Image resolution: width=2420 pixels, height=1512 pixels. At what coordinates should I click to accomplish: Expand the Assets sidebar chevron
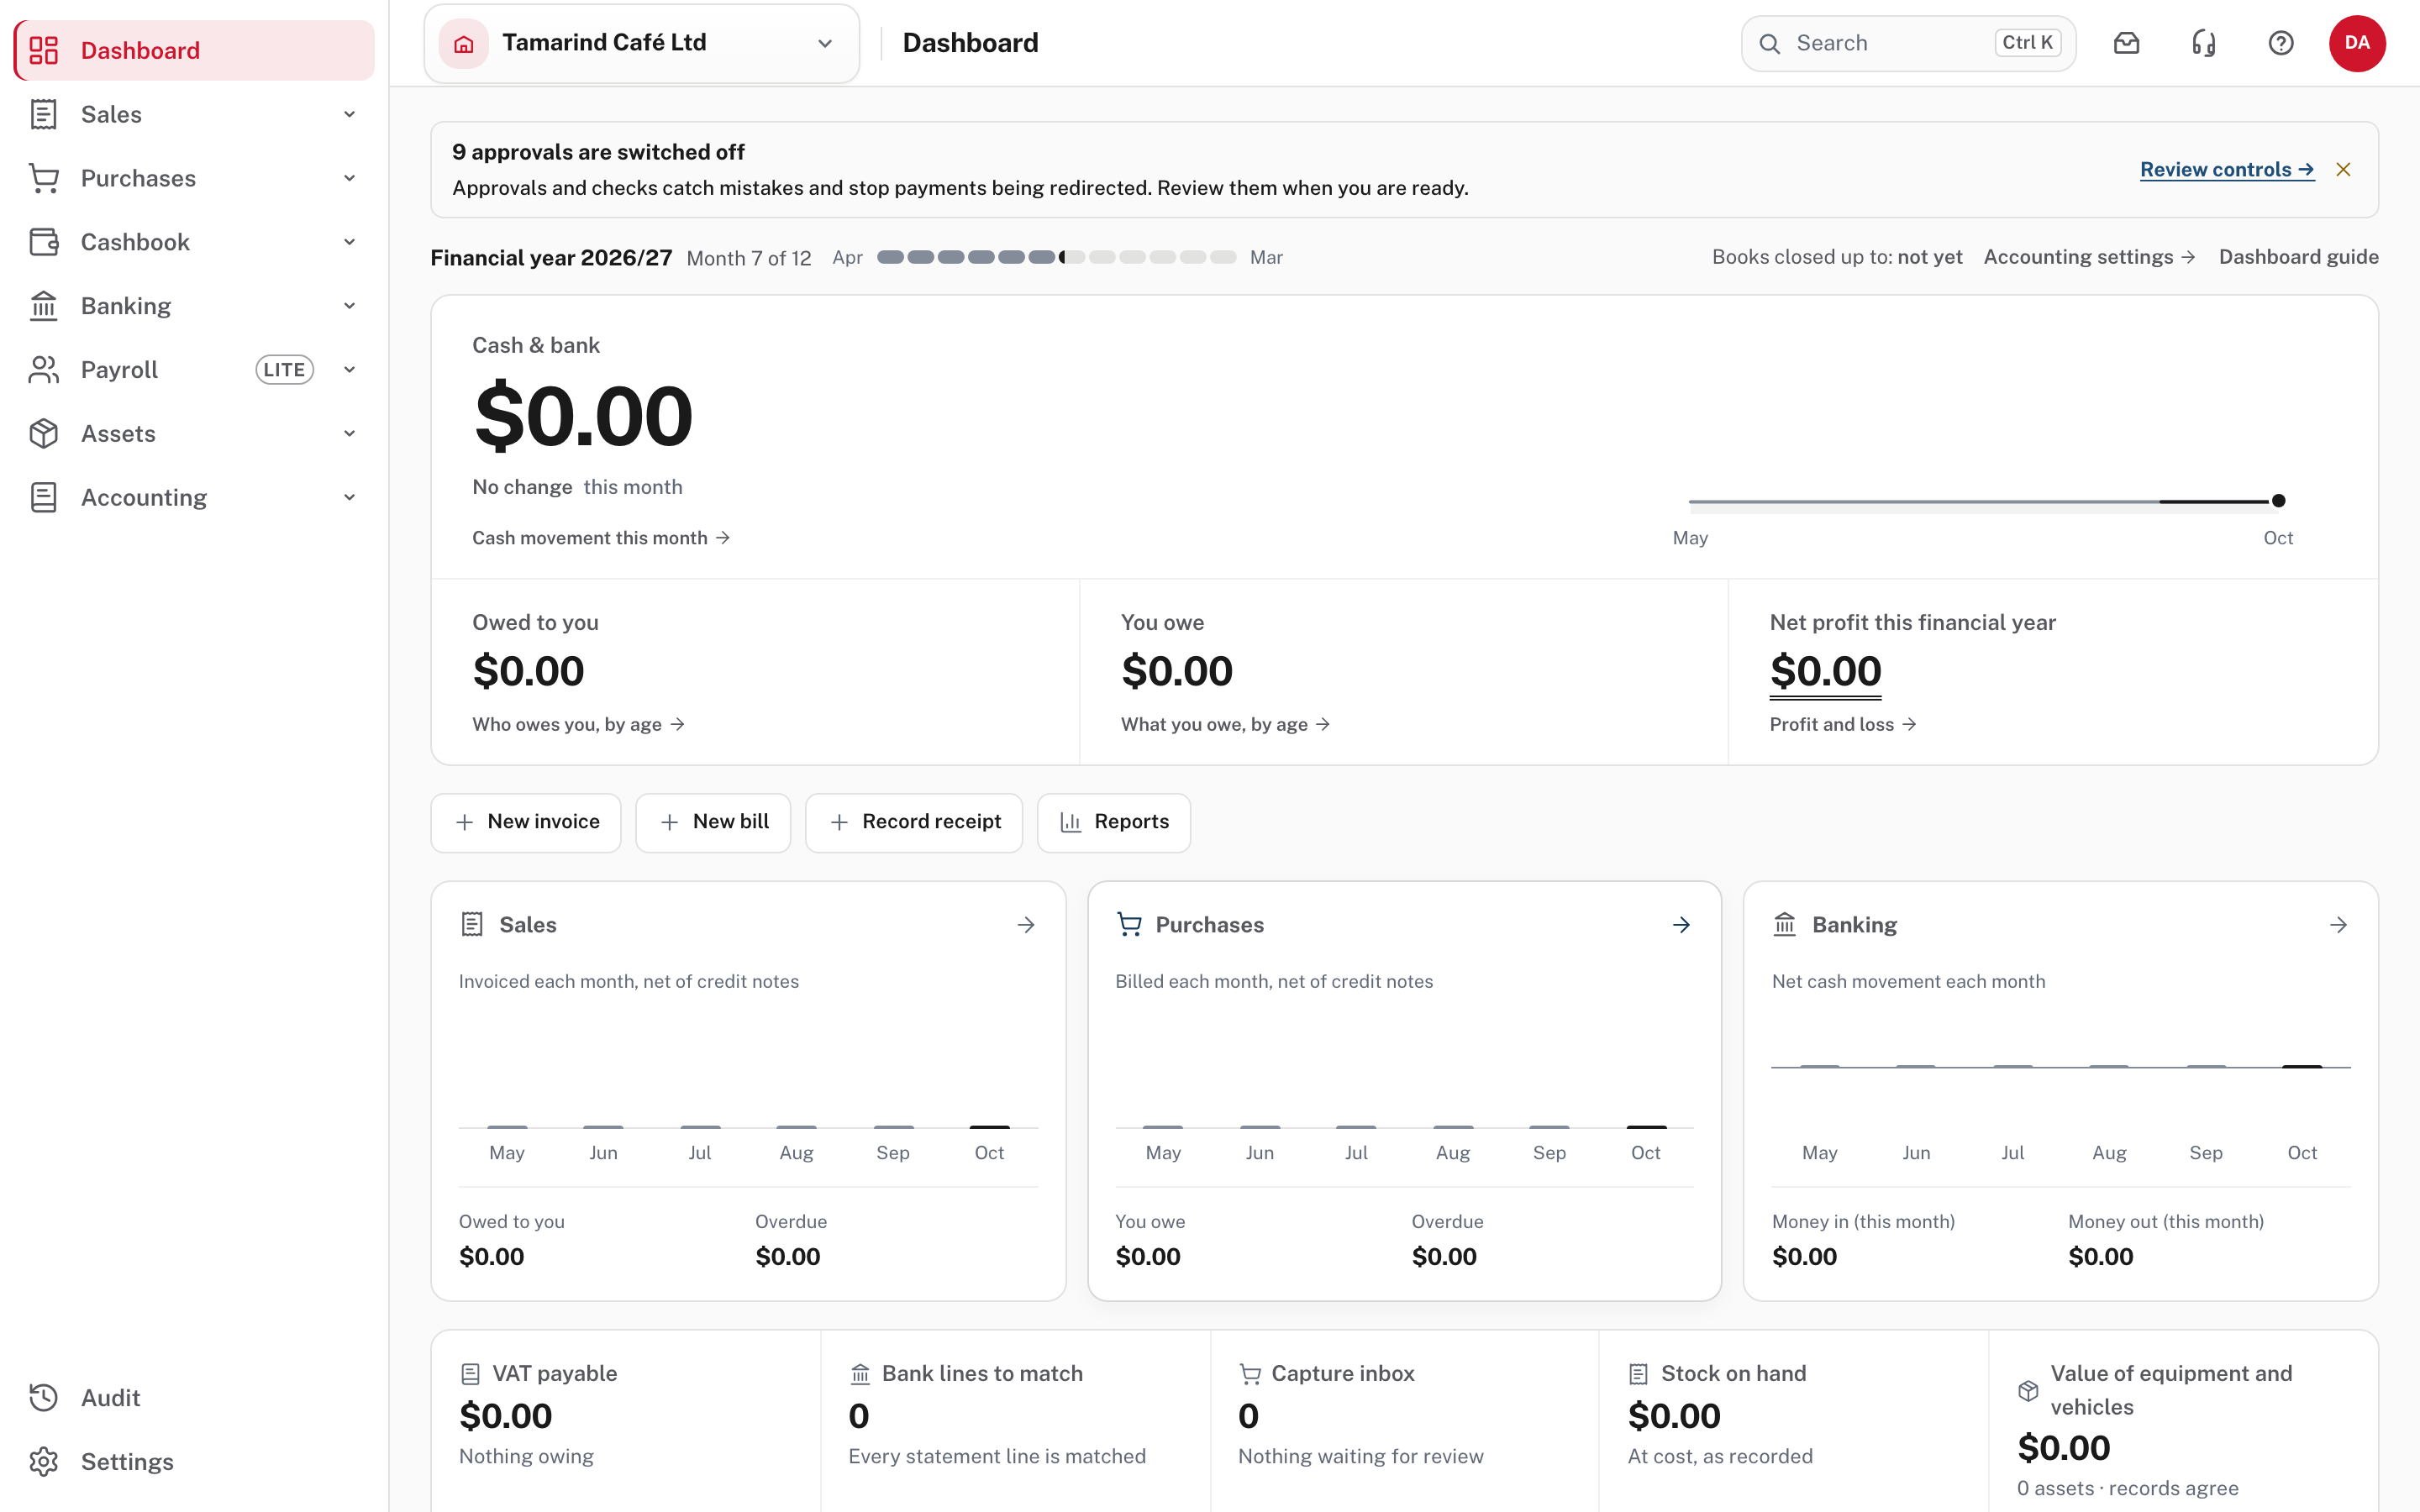point(349,433)
